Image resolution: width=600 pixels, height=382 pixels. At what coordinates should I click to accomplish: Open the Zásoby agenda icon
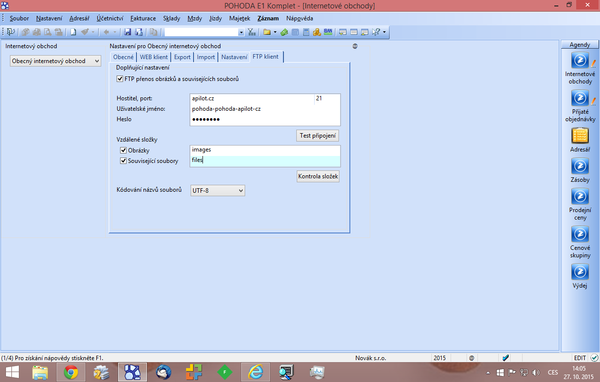(x=580, y=167)
